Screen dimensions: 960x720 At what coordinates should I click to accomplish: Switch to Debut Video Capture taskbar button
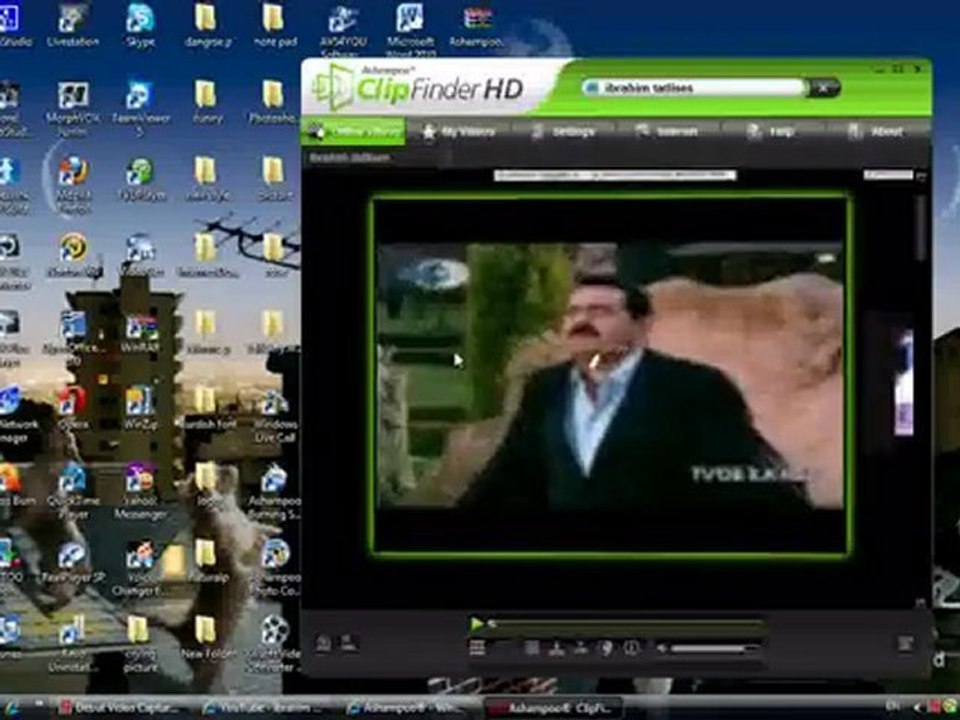click(119, 708)
